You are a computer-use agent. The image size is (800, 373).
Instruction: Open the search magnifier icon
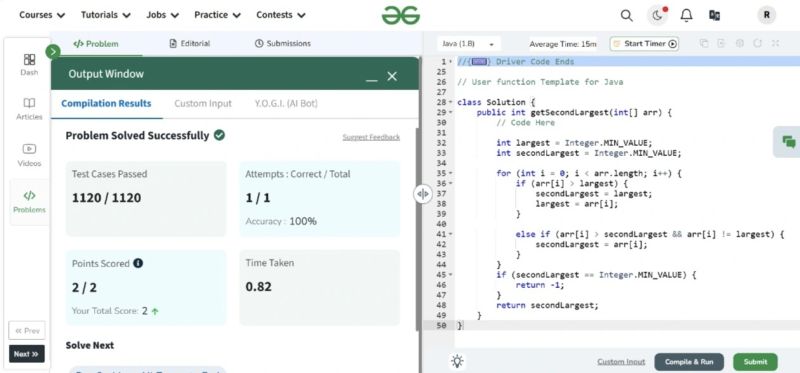coord(627,15)
